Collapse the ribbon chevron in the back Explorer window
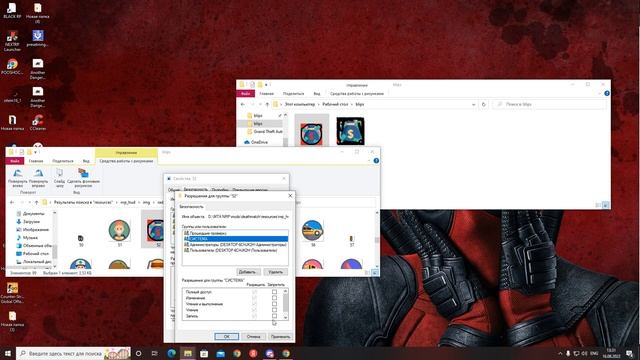Screen dimensions: 640x360 [599, 93]
